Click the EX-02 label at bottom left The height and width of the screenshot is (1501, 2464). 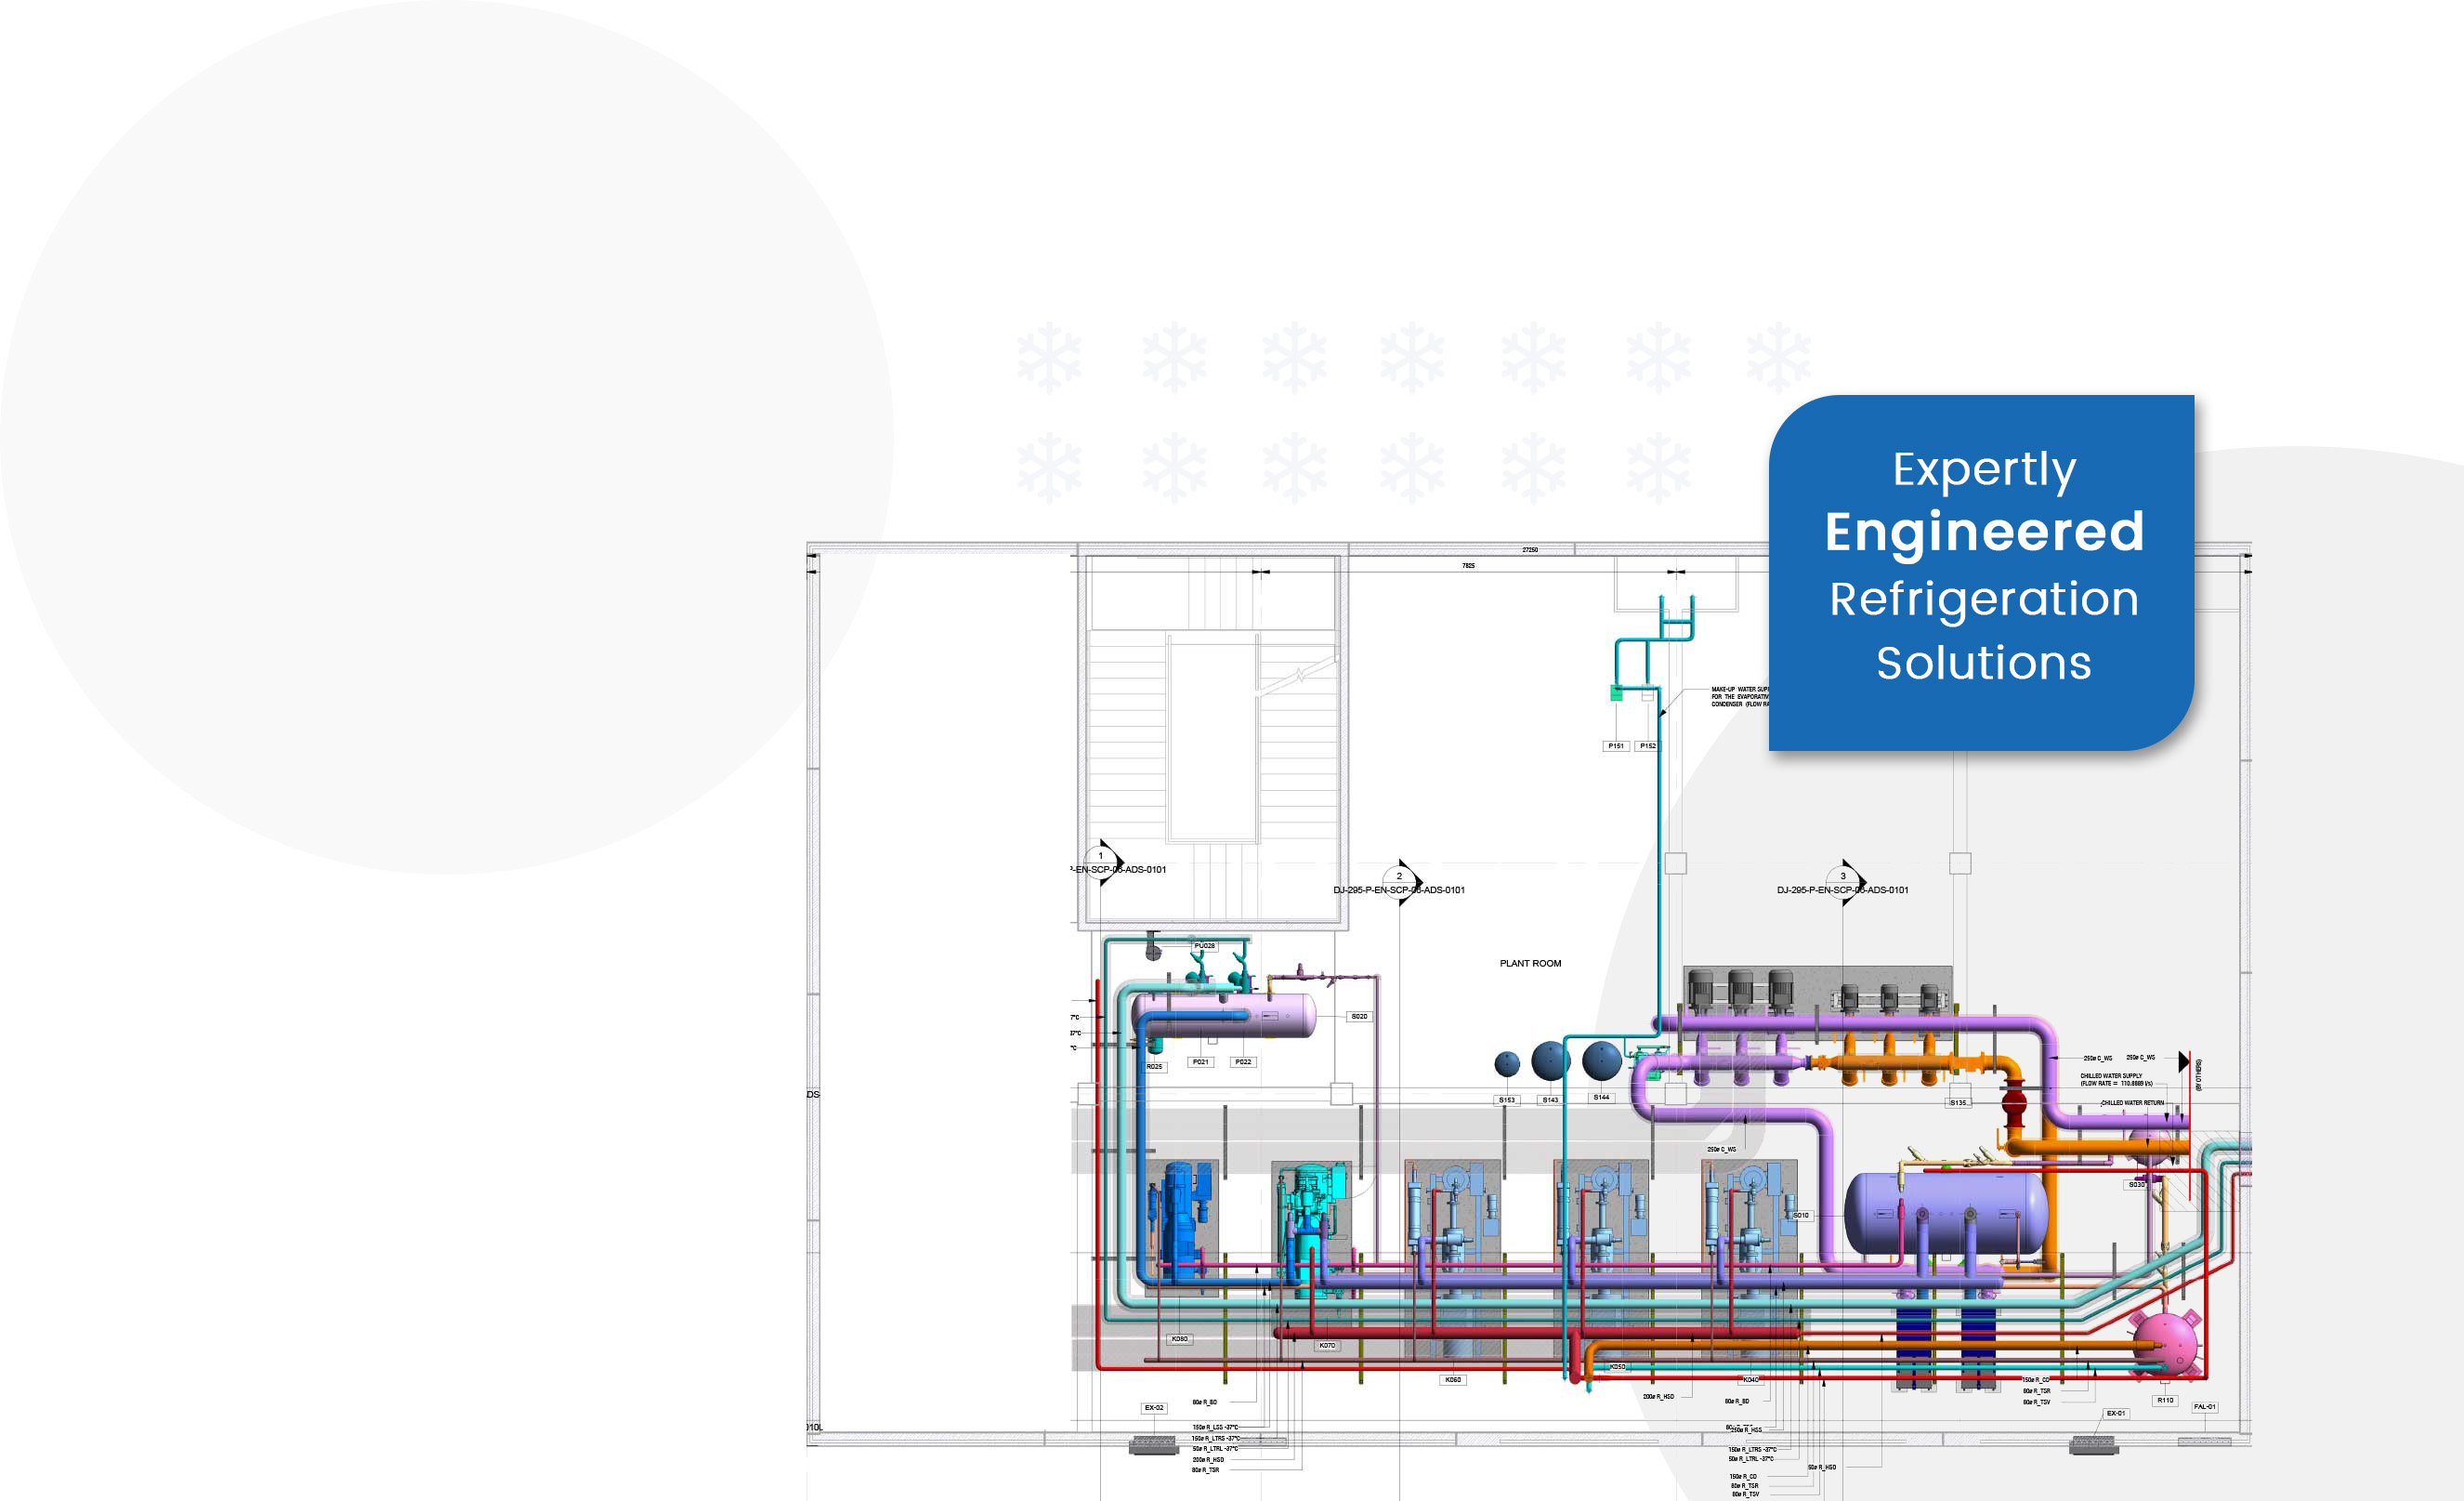[x=1154, y=1407]
